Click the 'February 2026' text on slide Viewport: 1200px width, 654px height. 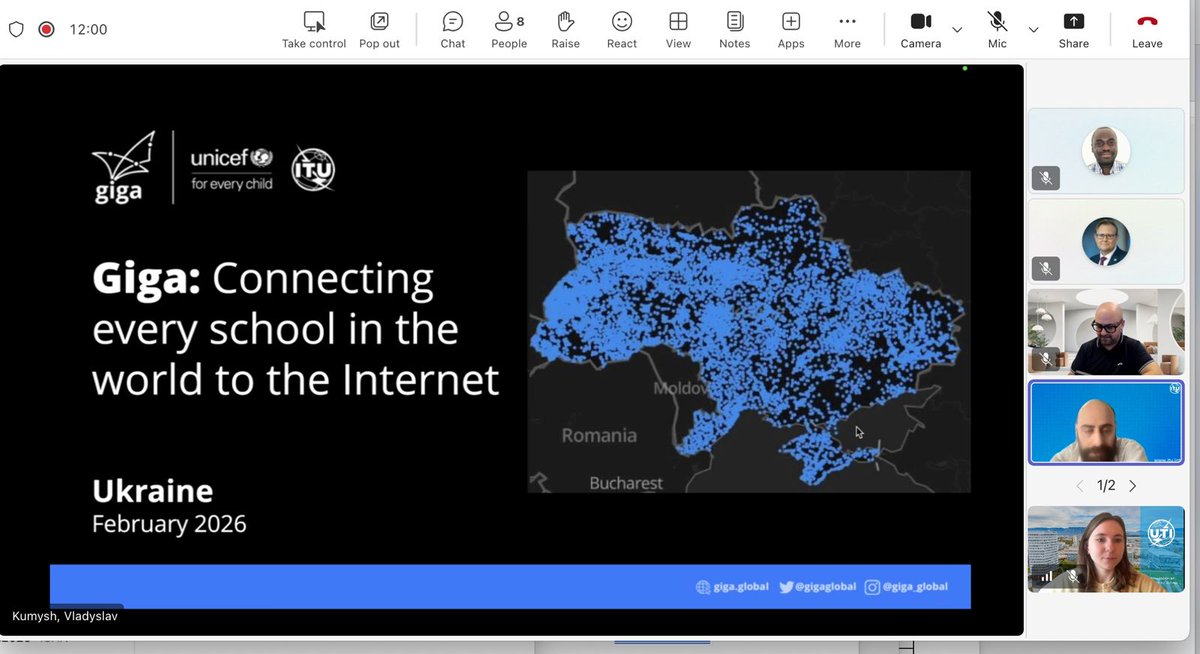tap(169, 523)
